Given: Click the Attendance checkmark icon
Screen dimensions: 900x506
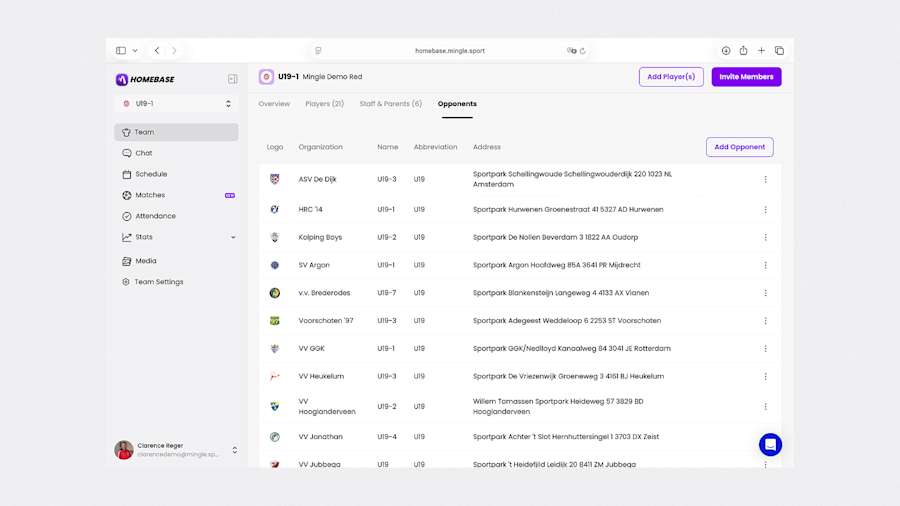Looking at the screenshot, I should coord(126,216).
